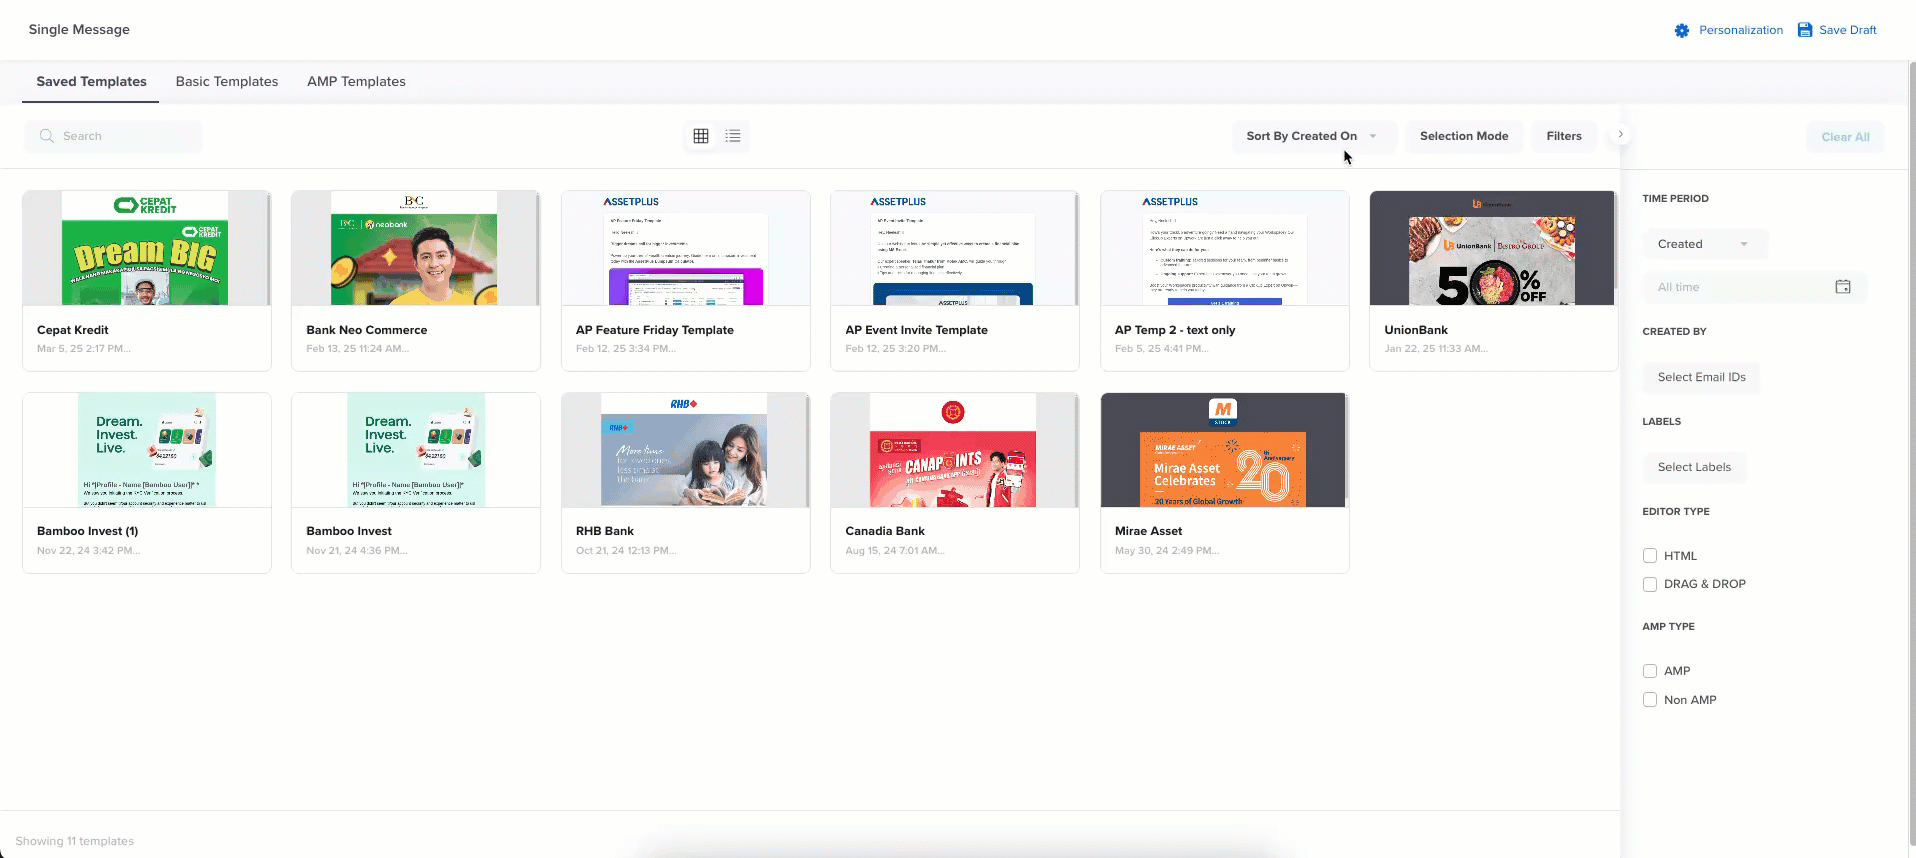Click the Filters button
The image size is (1916, 858).
click(1564, 136)
